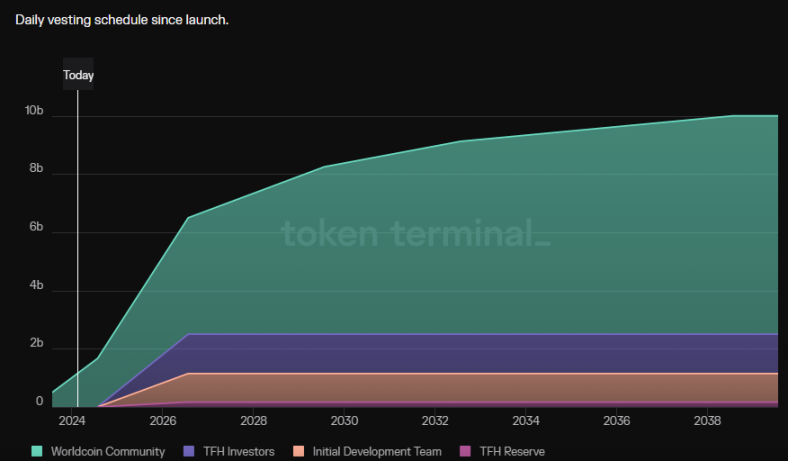
Task: Select the 2030 x-axis label
Action: (344, 421)
